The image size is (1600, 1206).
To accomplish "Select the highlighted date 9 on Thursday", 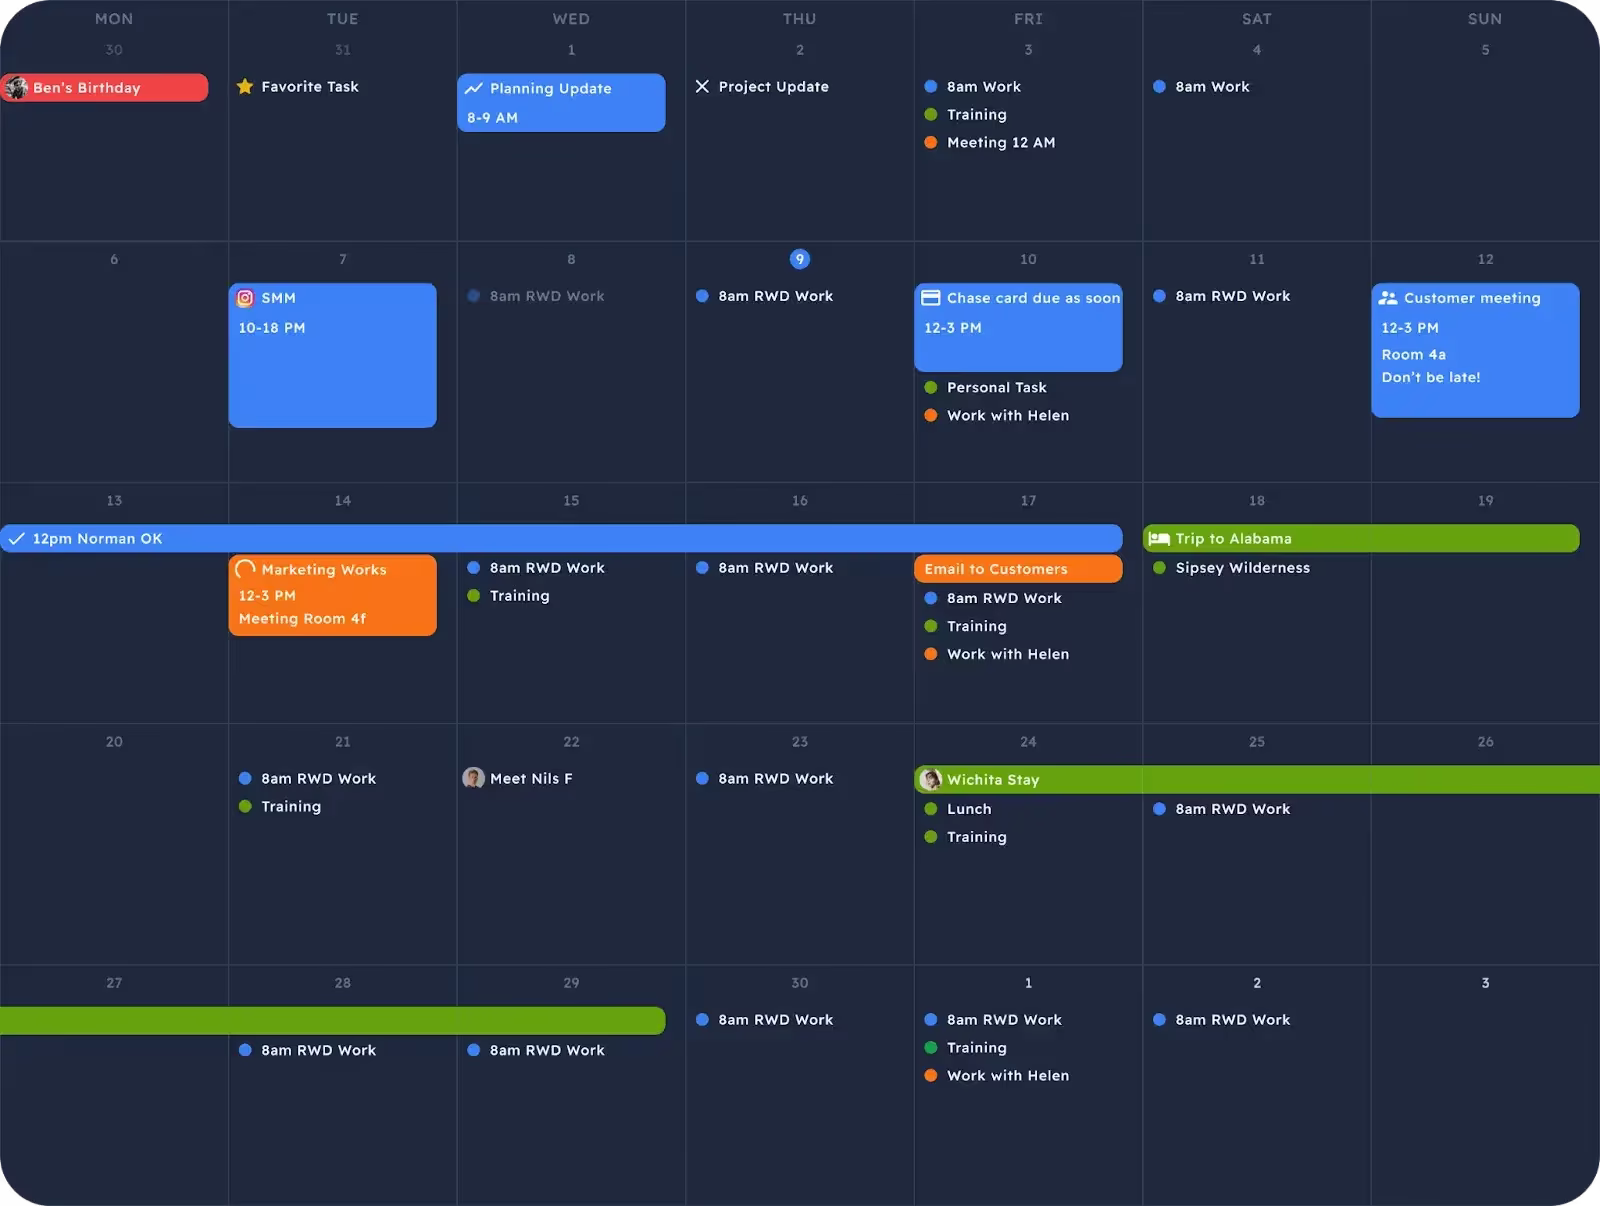I will pyautogui.click(x=799, y=259).
